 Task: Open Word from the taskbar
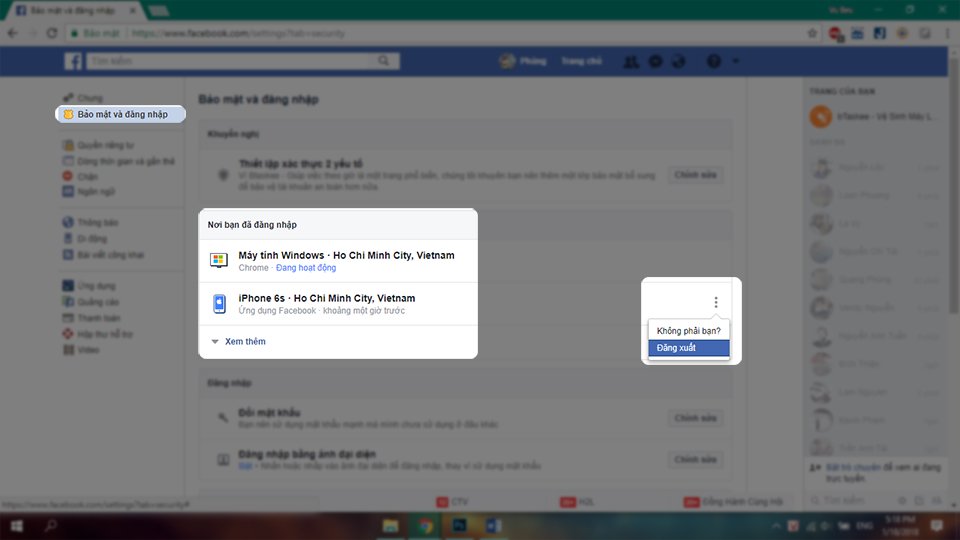[493, 526]
